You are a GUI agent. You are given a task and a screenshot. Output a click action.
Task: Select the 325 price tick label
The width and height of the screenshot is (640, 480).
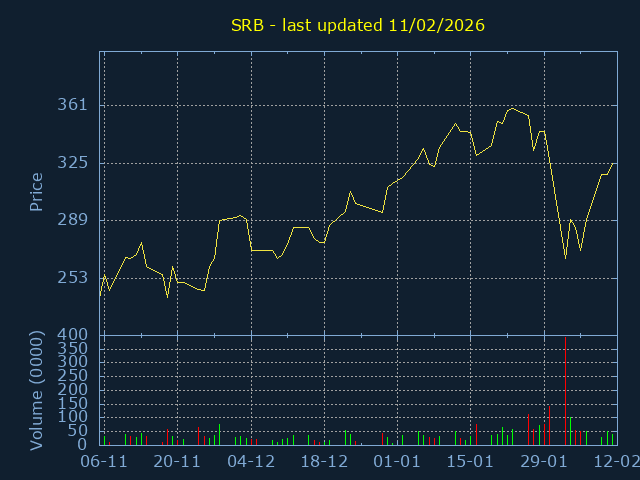click(74, 162)
